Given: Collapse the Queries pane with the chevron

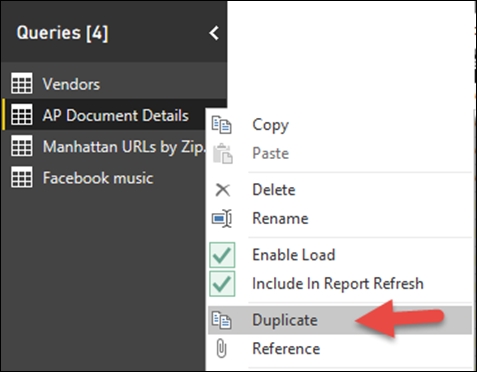Looking at the screenshot, I should 214,33.
